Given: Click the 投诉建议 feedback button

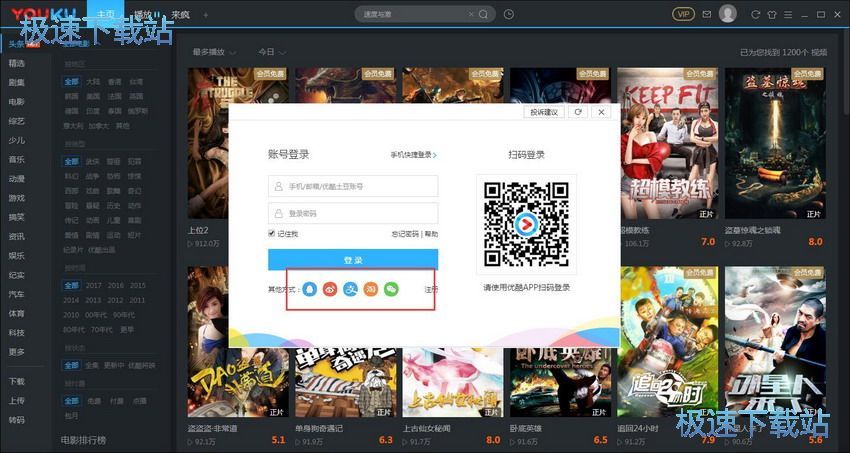Looking at the screenshot, I should tap(544, 112).
